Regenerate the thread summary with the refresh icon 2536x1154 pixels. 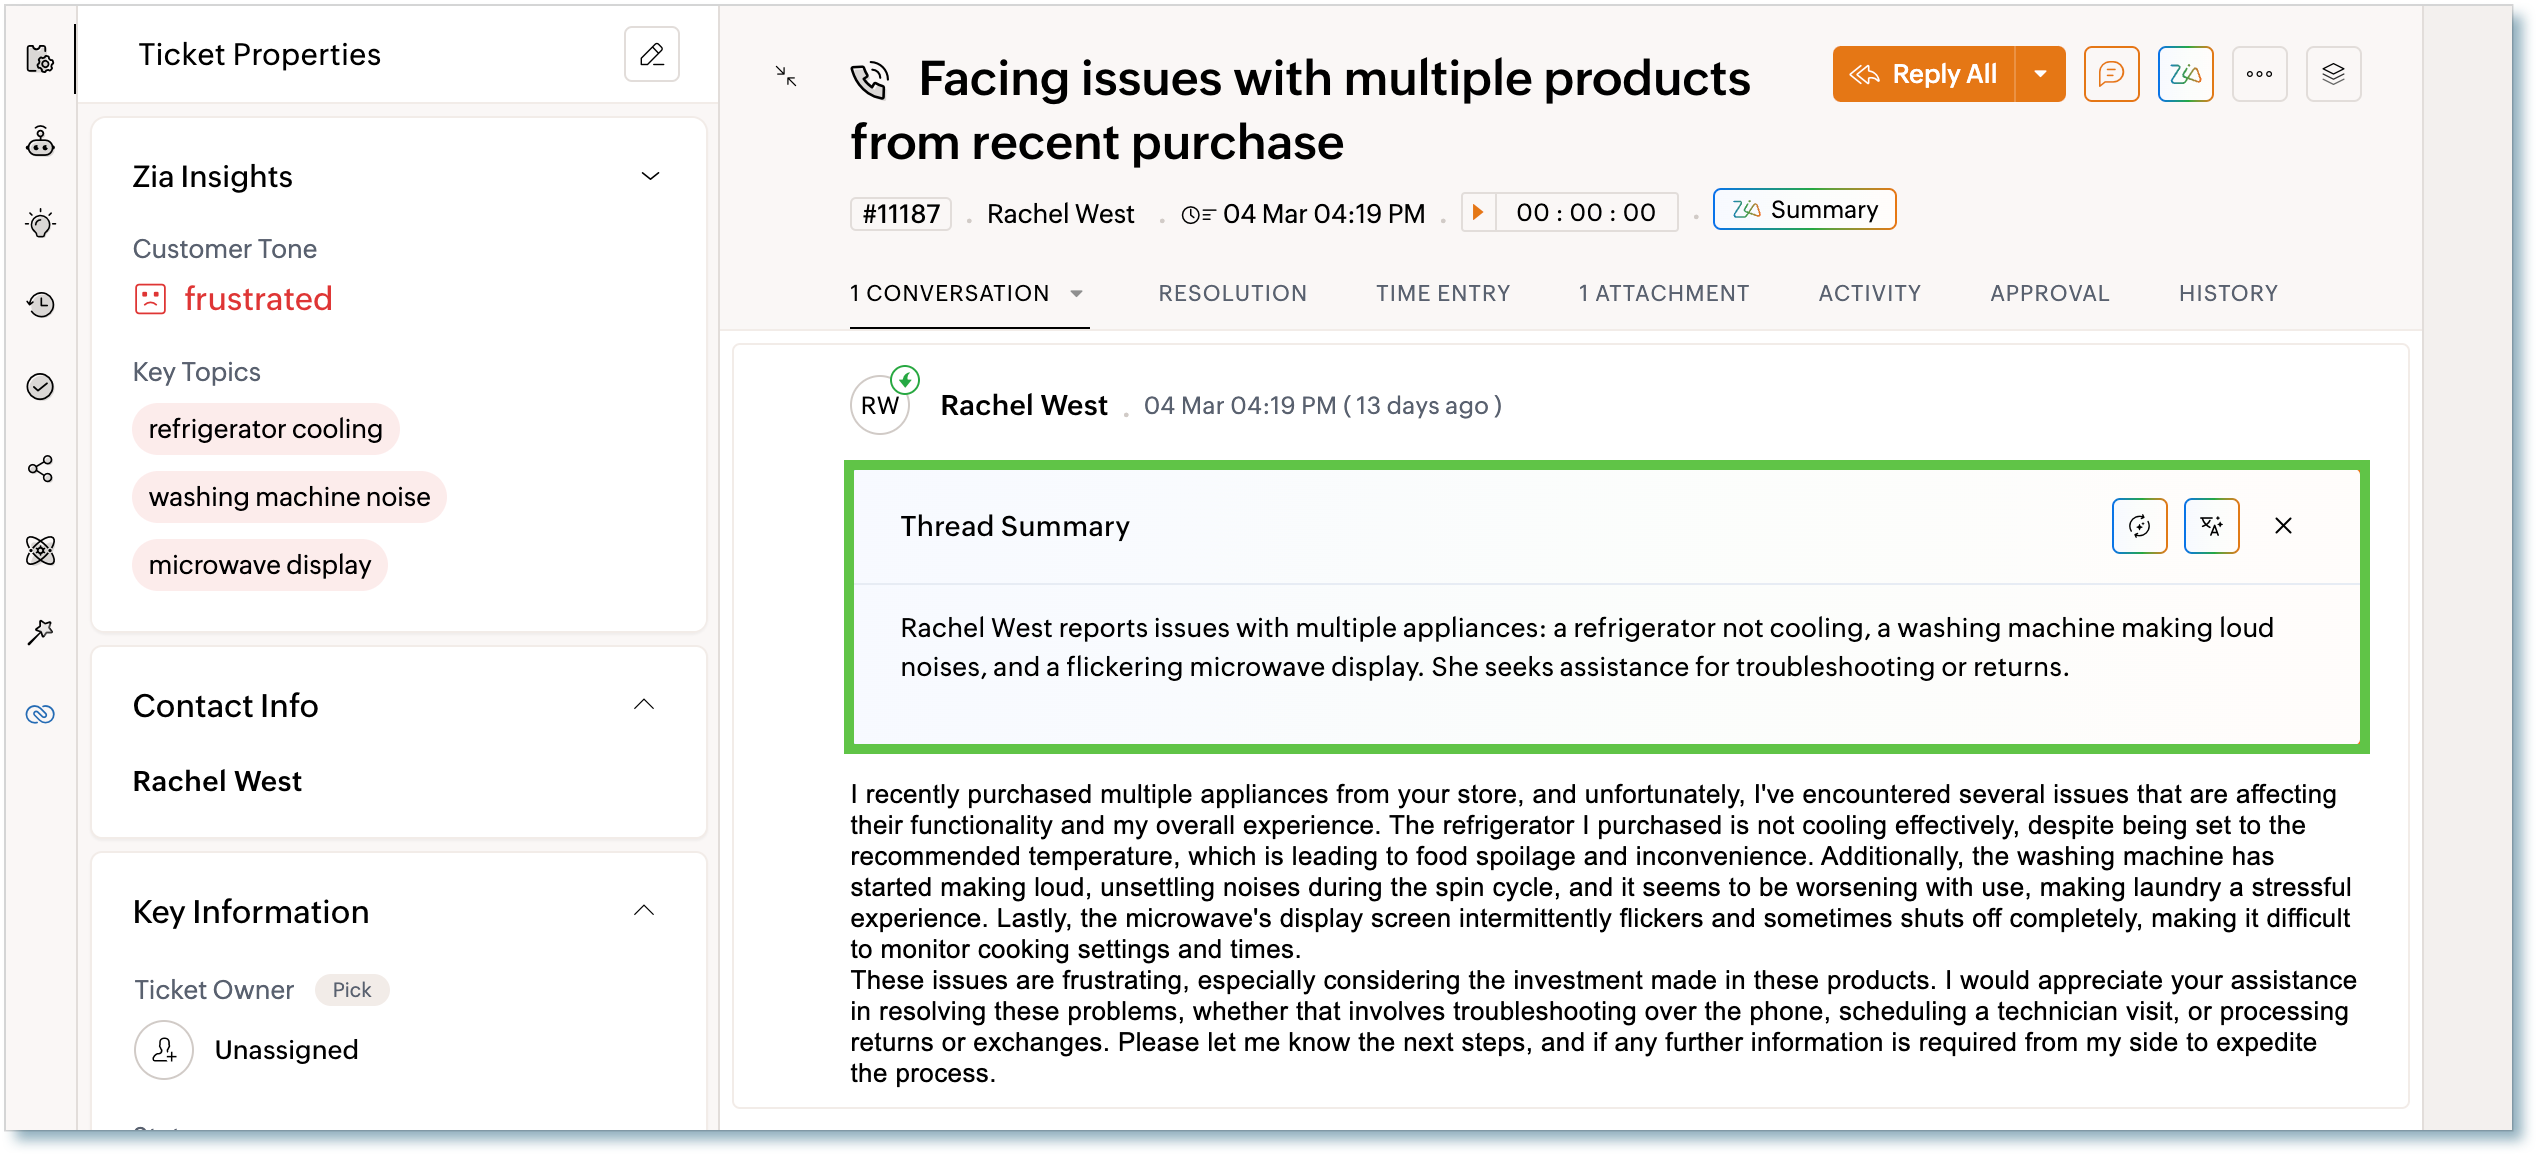click(2139, 526)
